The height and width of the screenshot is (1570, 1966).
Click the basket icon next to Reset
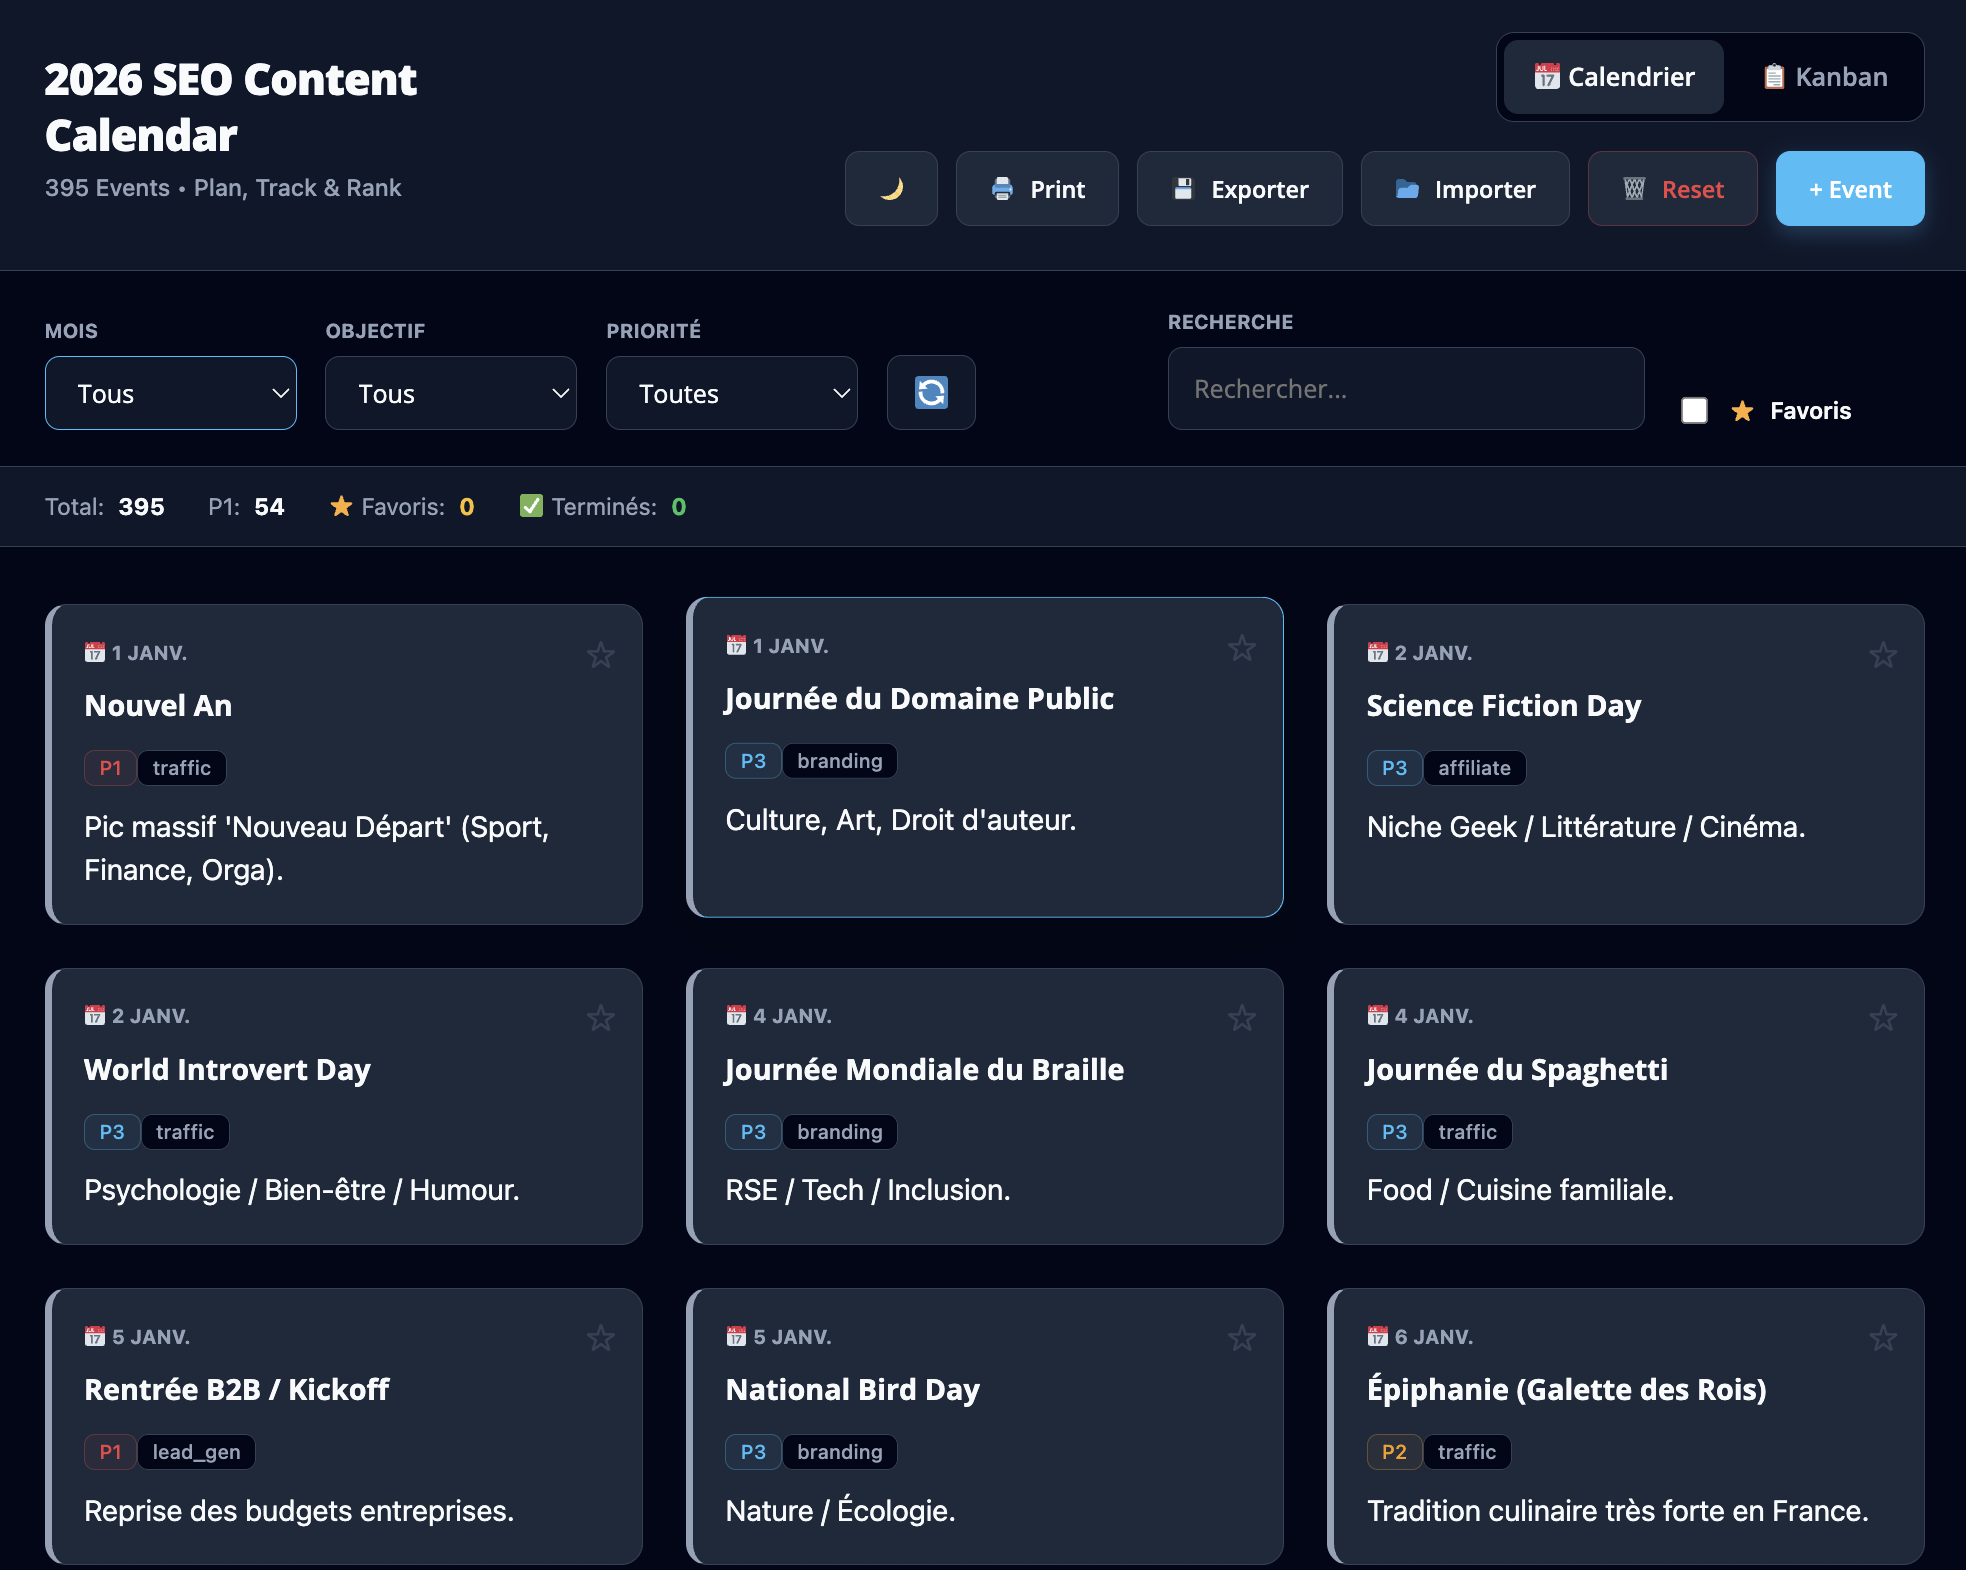pos(1634,188)
